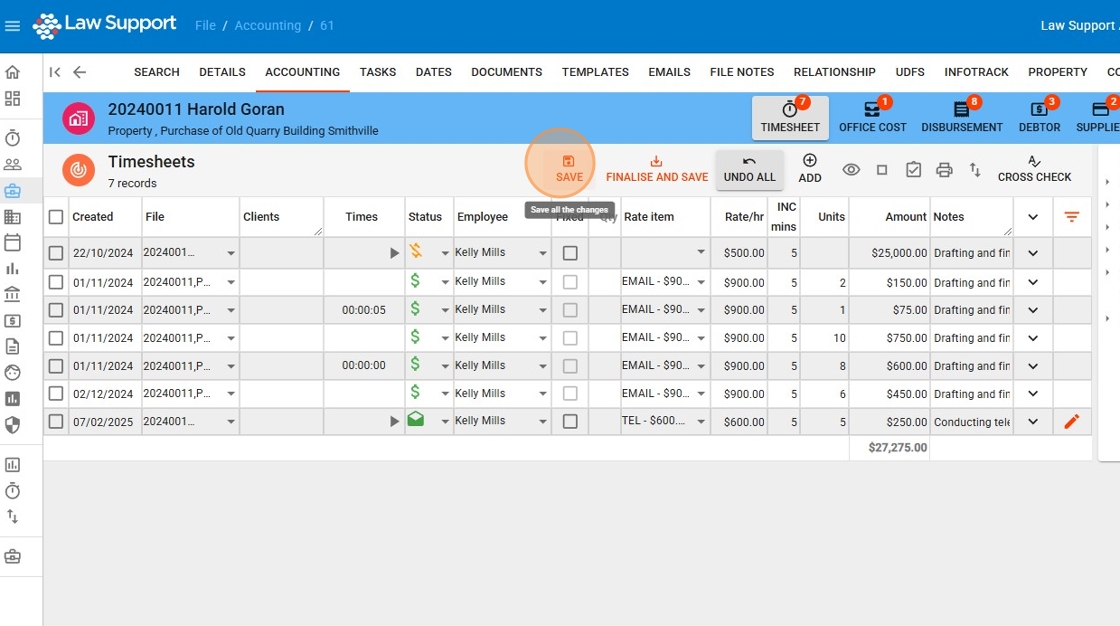Select all rows with header checkbox
The width and height of the screenshot is (1120, 626).
[x=56, y=217]
